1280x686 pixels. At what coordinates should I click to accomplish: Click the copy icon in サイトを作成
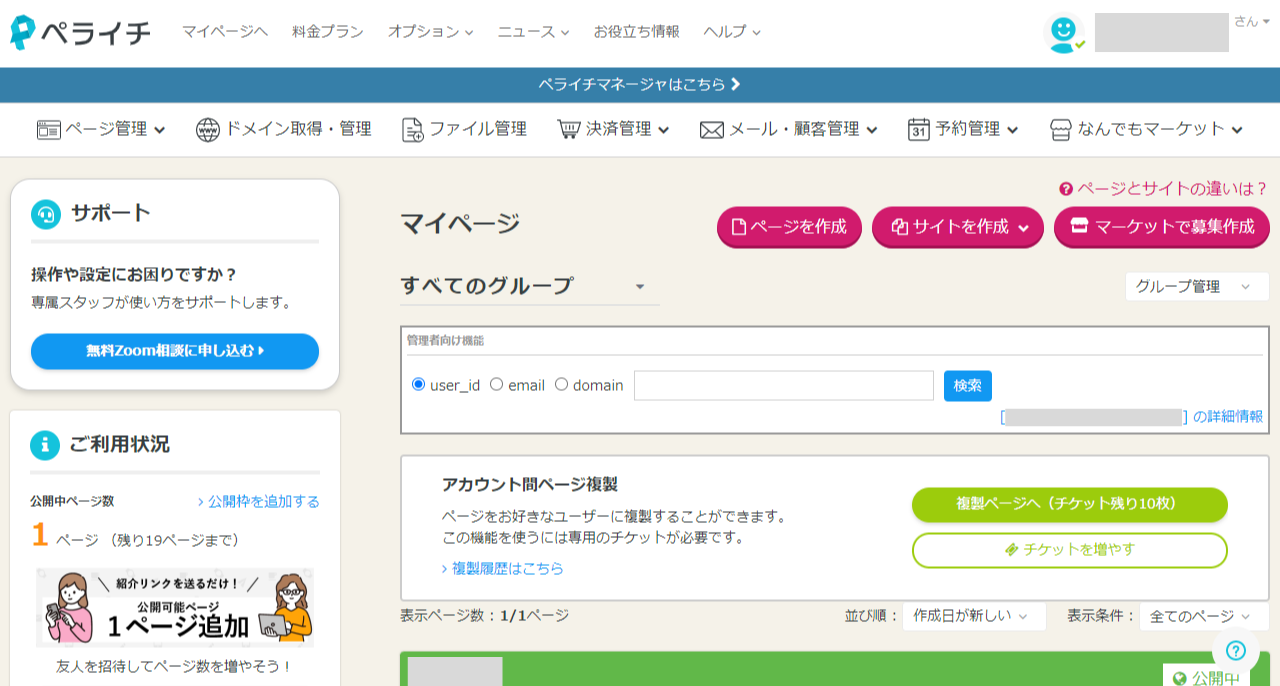(899, 227)
